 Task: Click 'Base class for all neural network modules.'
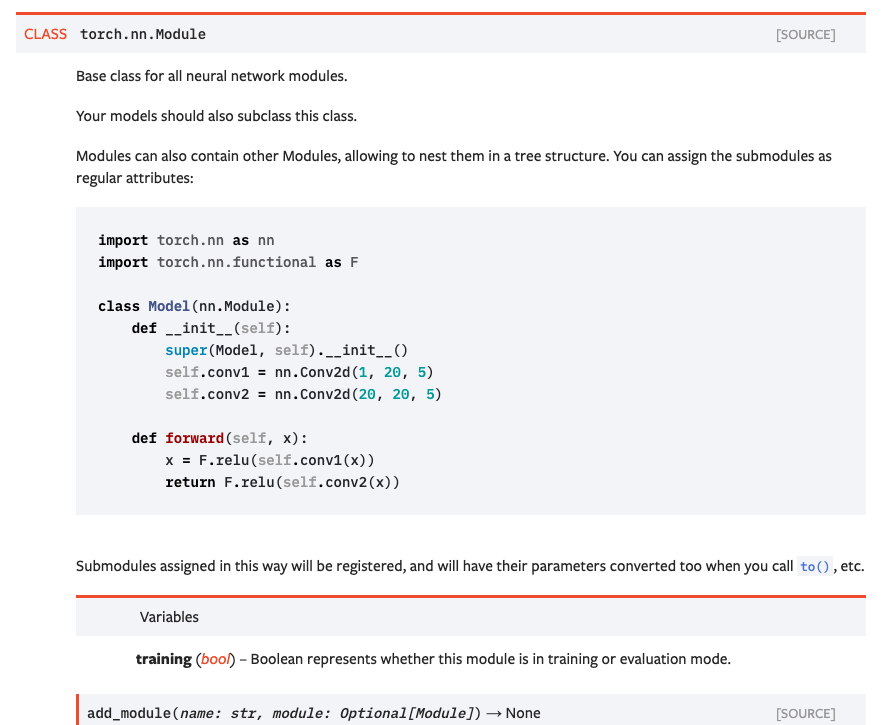click(x=212, y=76)
